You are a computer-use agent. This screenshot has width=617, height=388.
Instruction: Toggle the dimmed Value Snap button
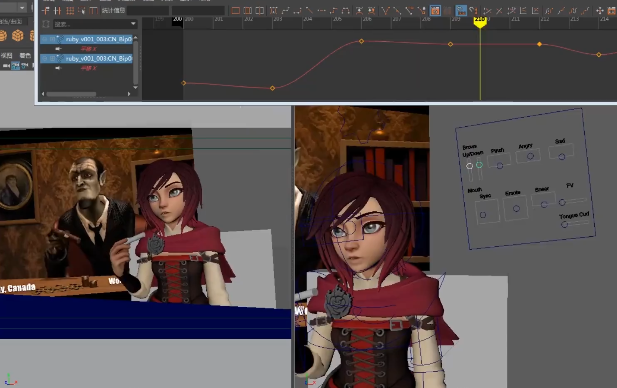[447, 11]
